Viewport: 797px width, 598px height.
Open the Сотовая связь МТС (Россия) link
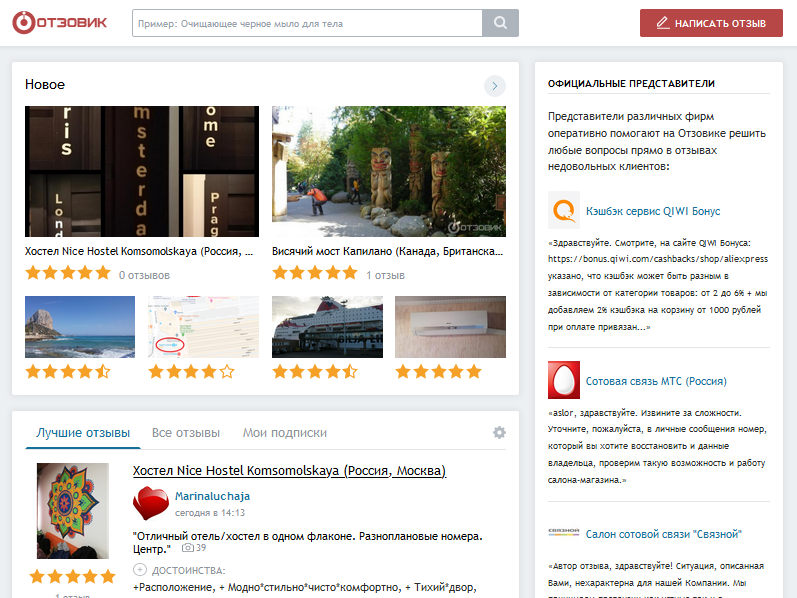click(x=656, y=381)
